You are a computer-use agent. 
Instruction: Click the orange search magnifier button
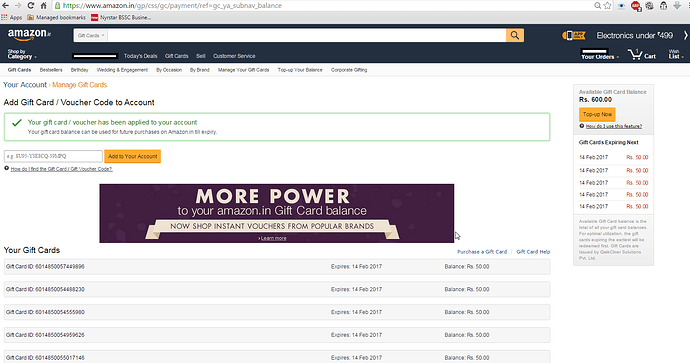(514, 35)
